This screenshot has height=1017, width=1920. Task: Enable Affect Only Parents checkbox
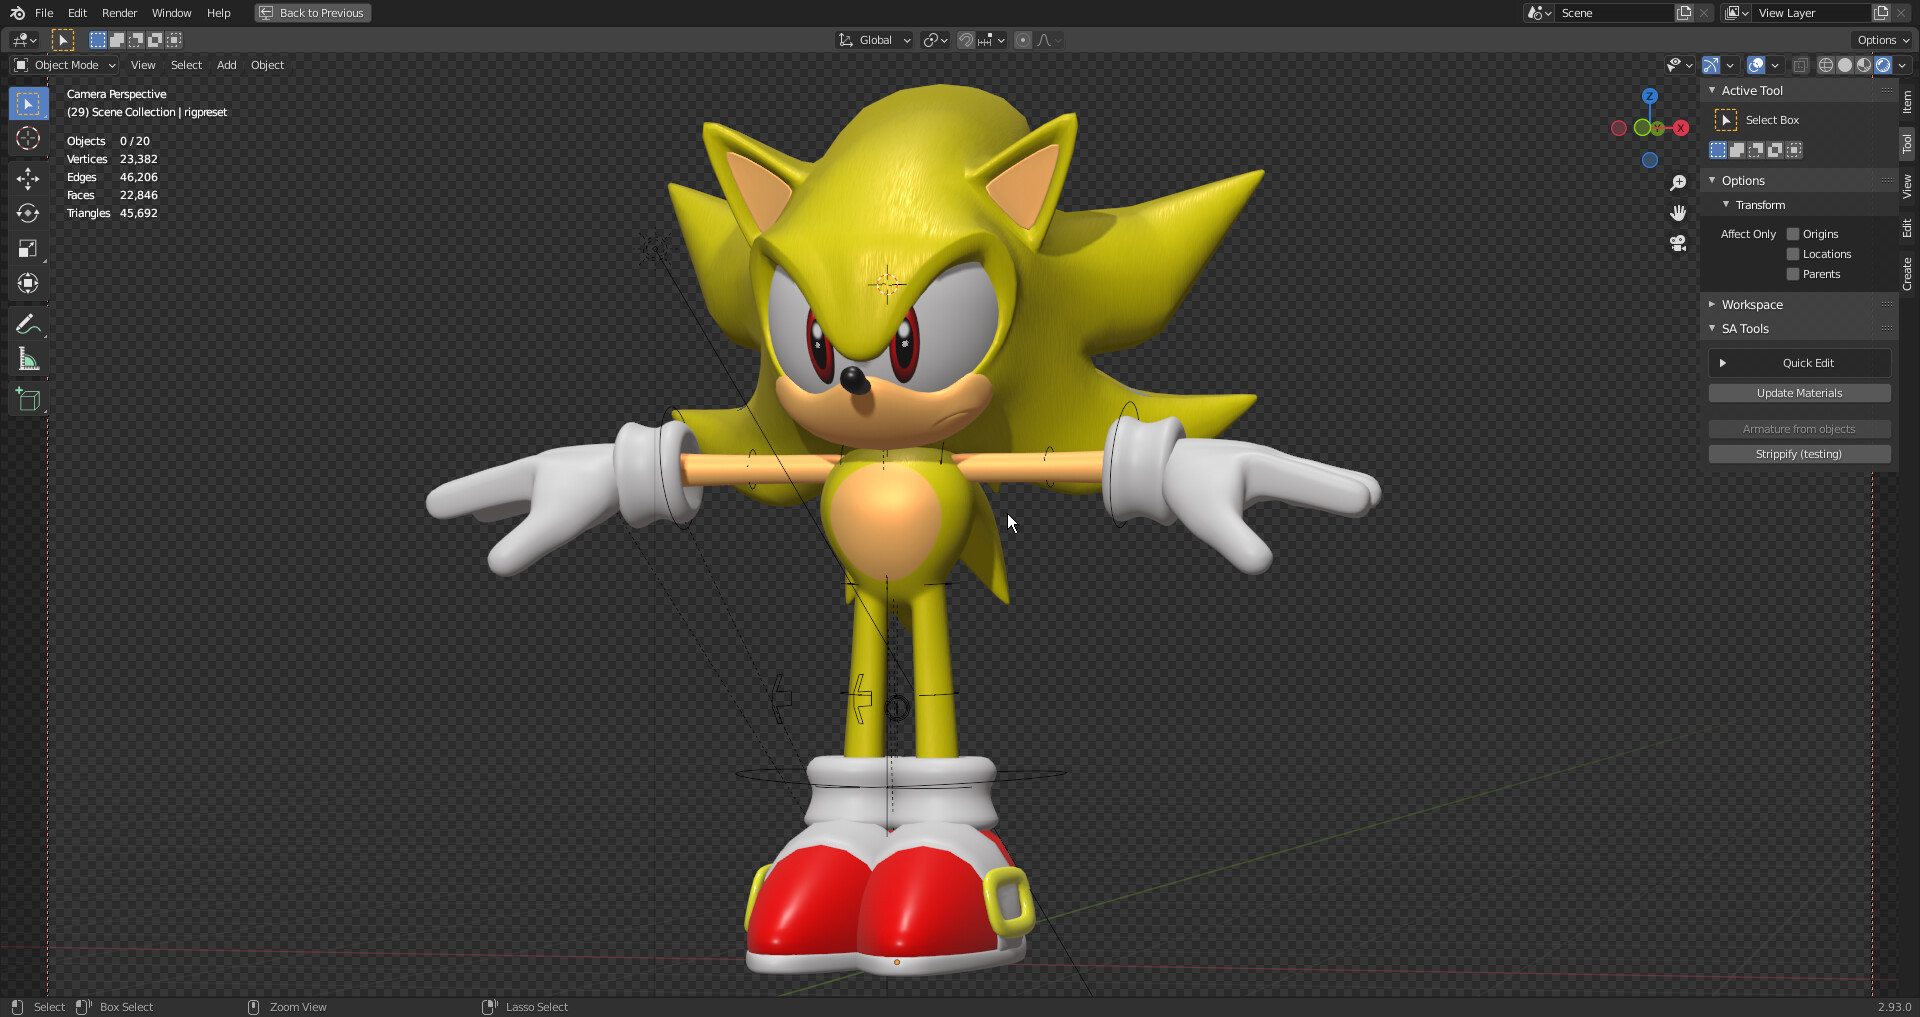point(1793,274)
